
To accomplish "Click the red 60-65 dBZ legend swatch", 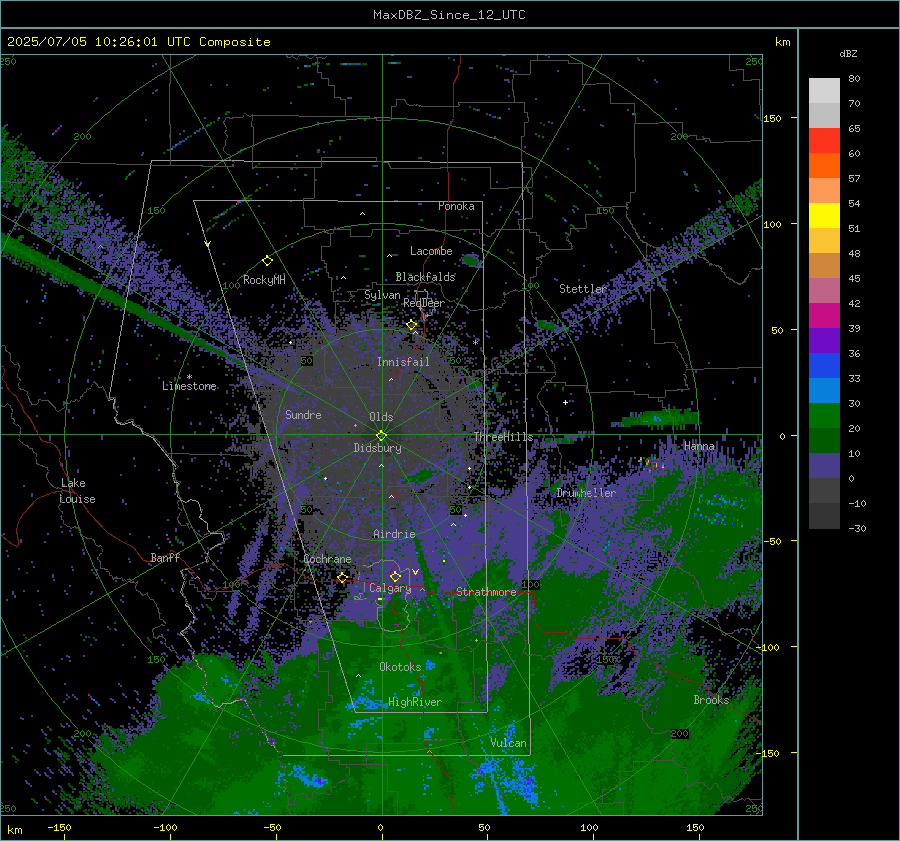I will (824, 141).
